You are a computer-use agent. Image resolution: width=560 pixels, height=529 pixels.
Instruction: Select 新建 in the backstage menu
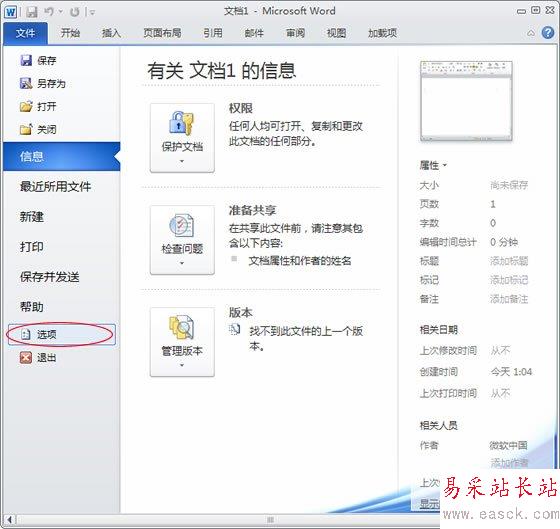[32, 216]
